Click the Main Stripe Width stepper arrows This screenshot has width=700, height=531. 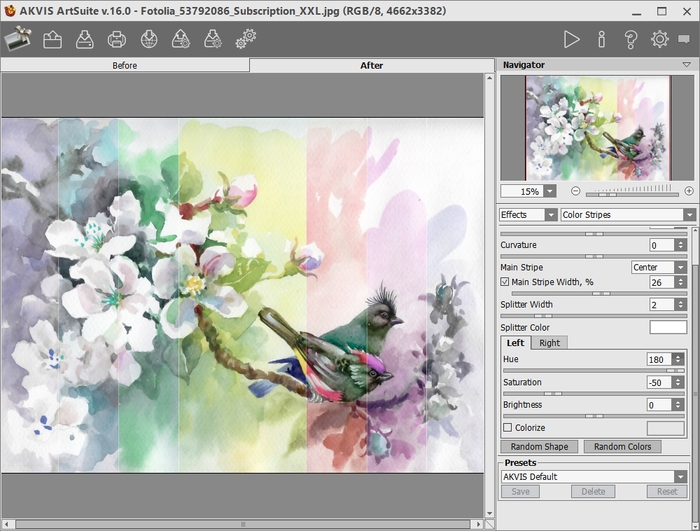pos(680,282)
